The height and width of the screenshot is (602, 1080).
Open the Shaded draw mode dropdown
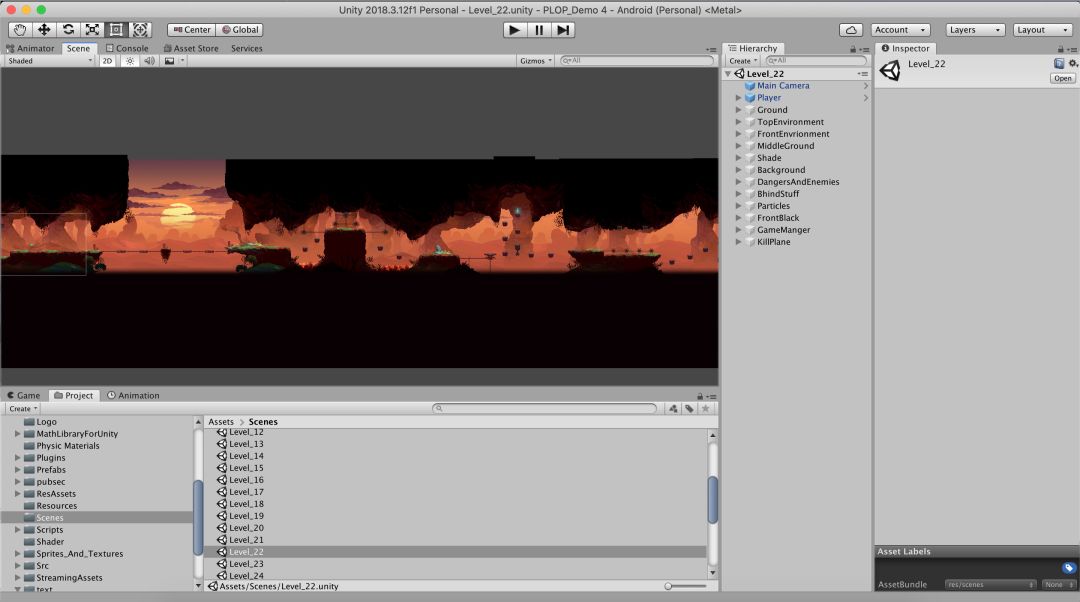tap(49, 61)
